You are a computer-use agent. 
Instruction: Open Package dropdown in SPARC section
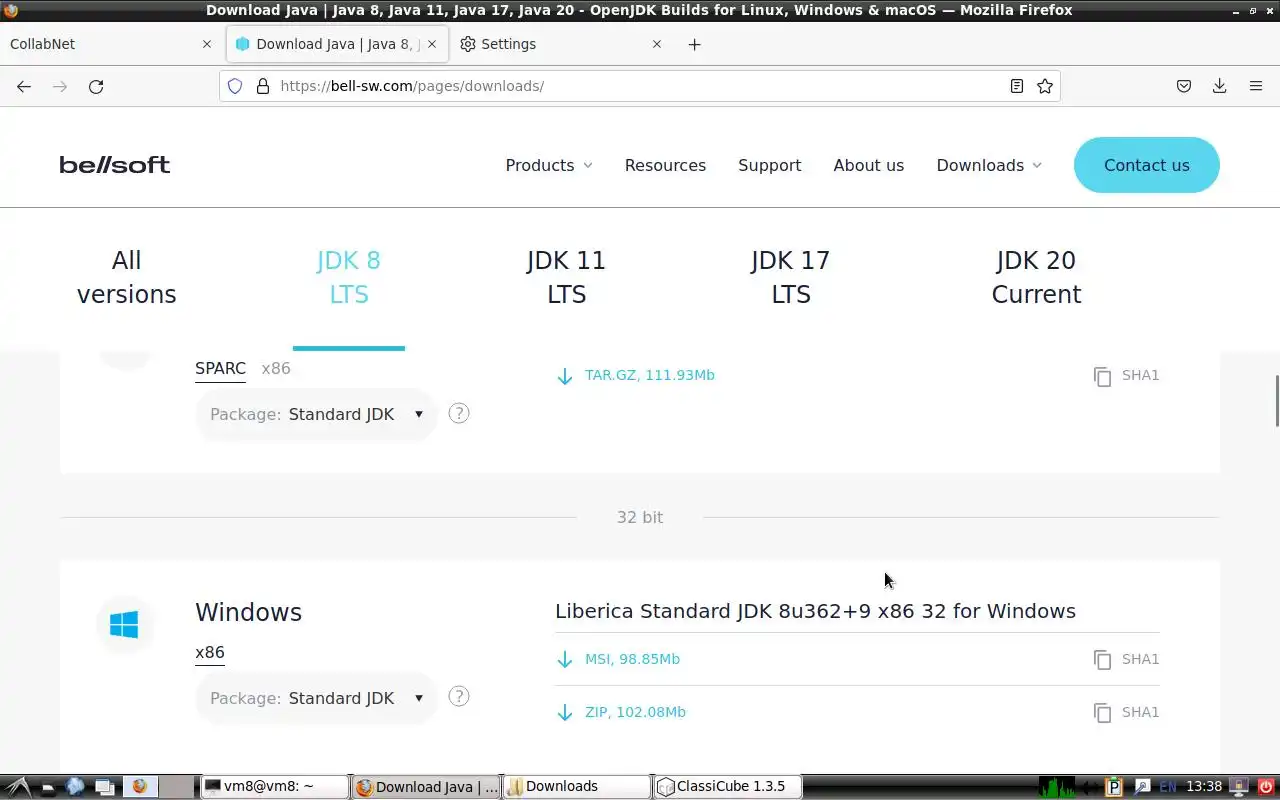[x=317, y=414]
